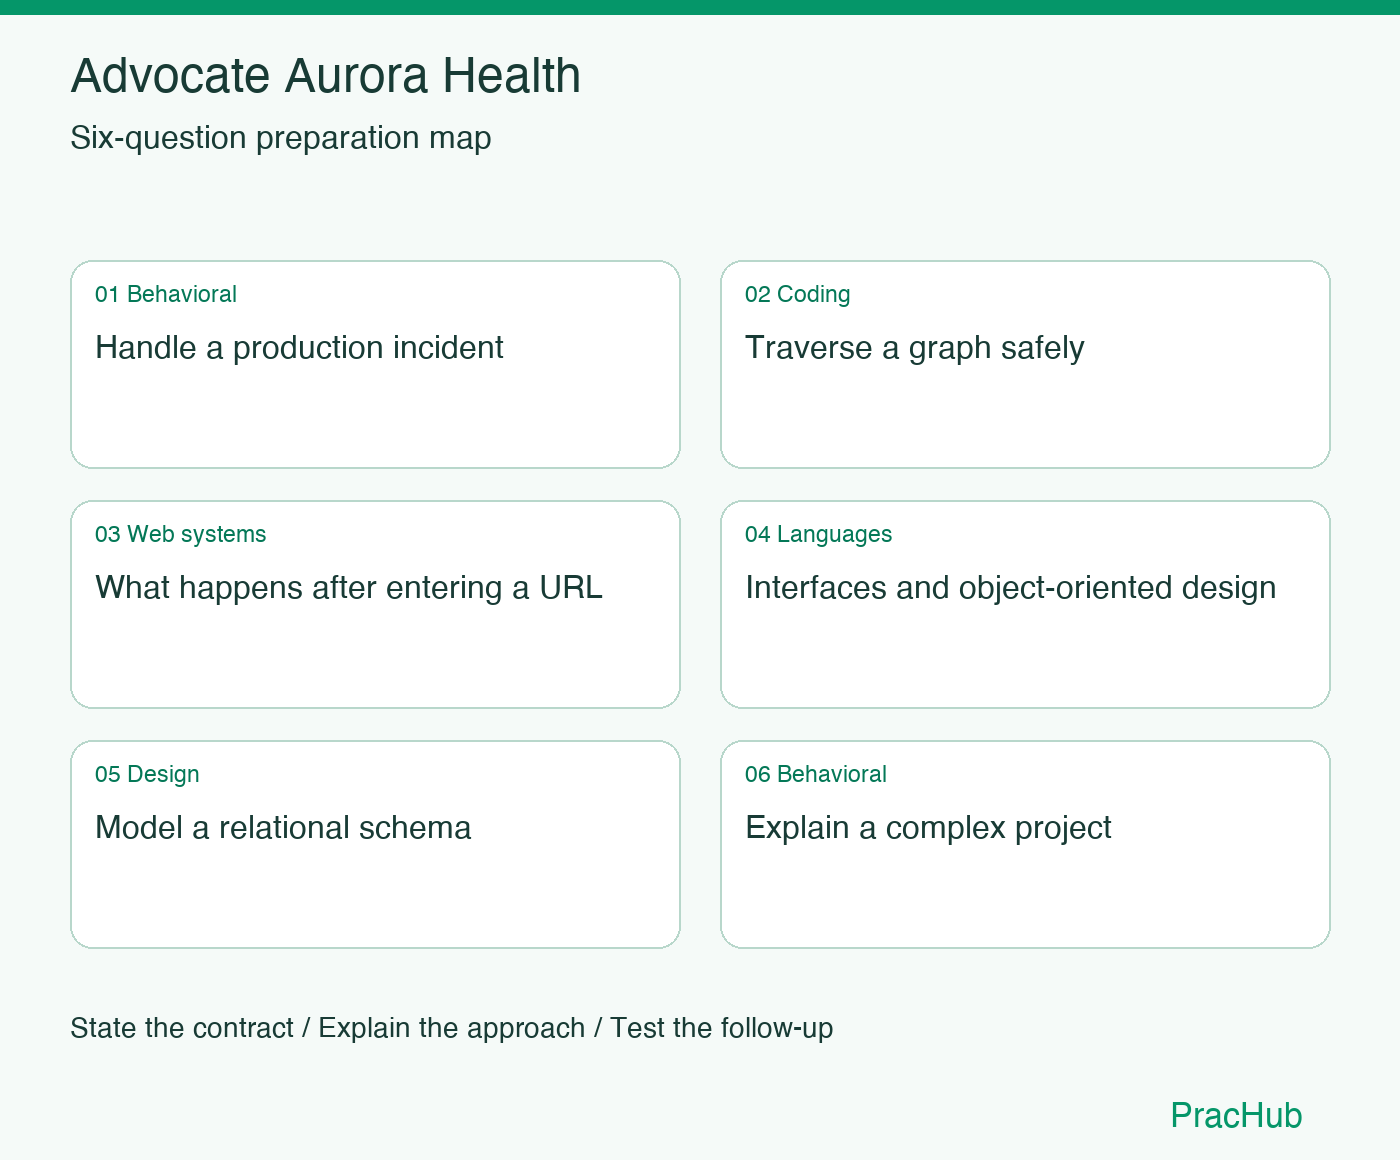The width and height of the screenshot is (1400, 1160).
Task: Select What happens after entering a URL
Action: click(349, 588)
